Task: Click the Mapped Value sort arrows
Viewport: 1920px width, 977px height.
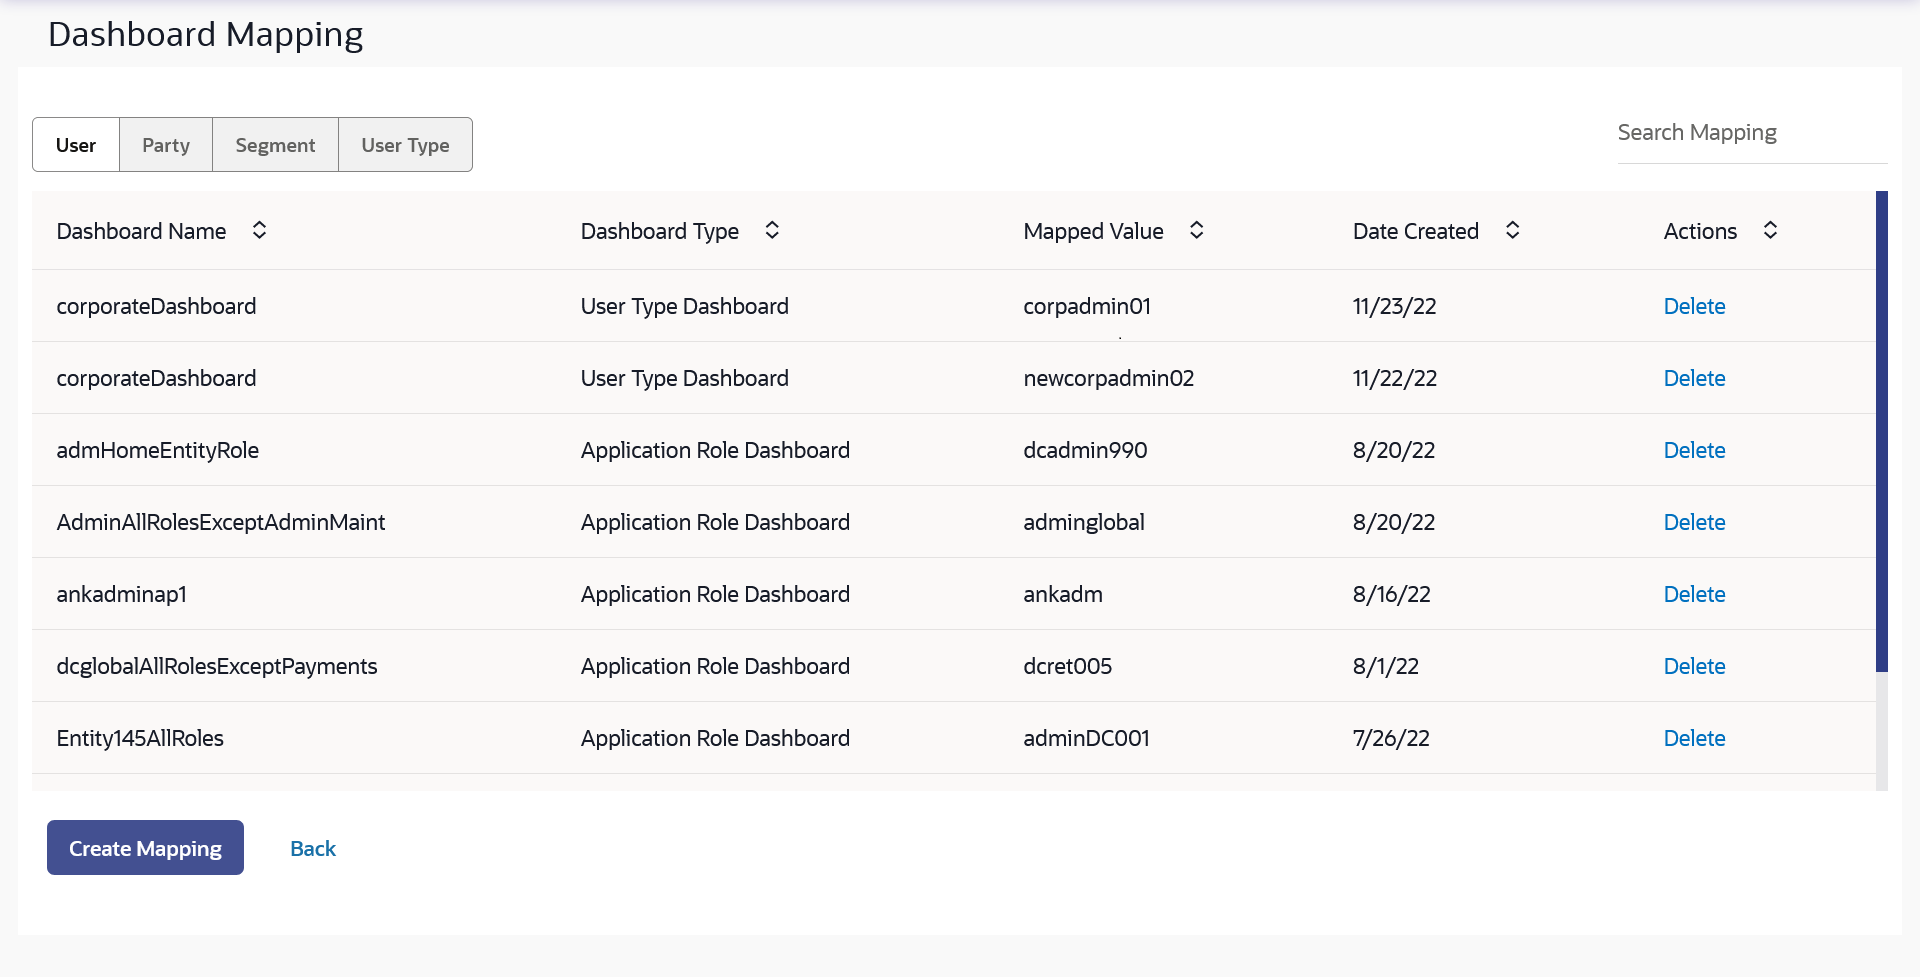Action: pyautogui.click(x=1196, y=231)
